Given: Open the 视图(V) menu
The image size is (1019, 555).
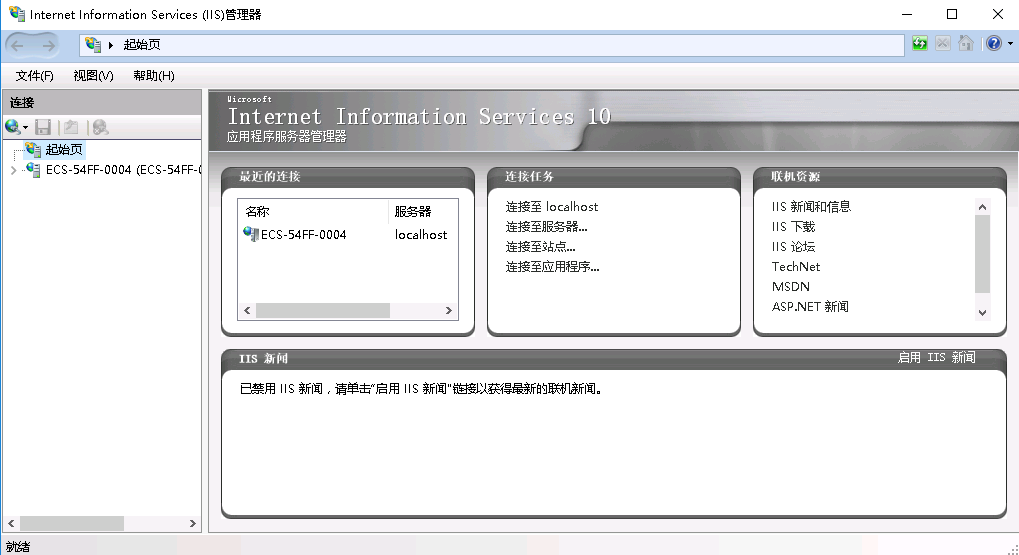Looking at the screenshot, I should pos(94,76).
